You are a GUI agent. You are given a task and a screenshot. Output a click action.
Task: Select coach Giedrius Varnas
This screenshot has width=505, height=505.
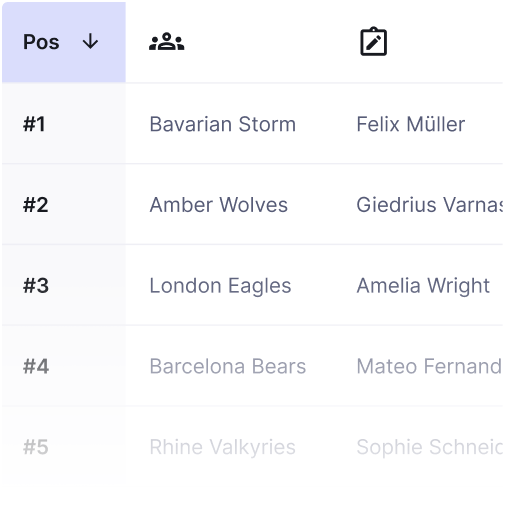(x=429, y=205)
